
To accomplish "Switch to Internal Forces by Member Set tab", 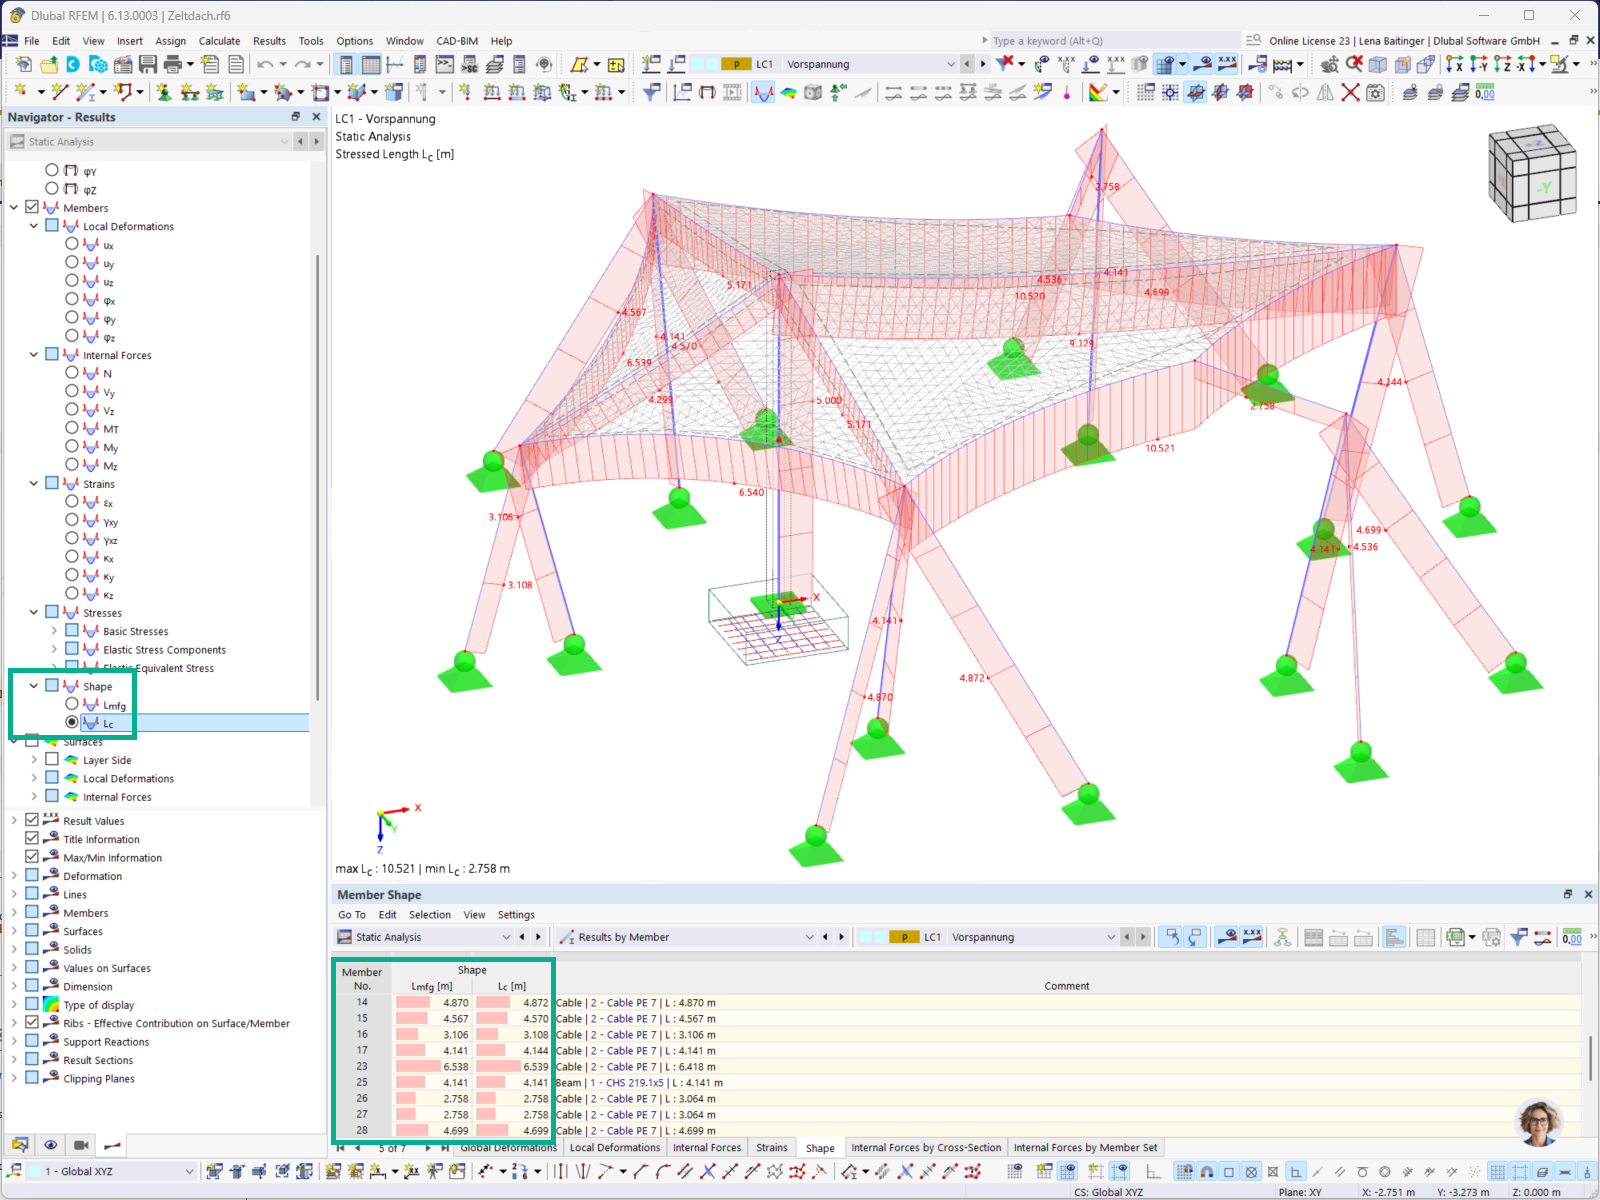I will tap(1085, 1148).
